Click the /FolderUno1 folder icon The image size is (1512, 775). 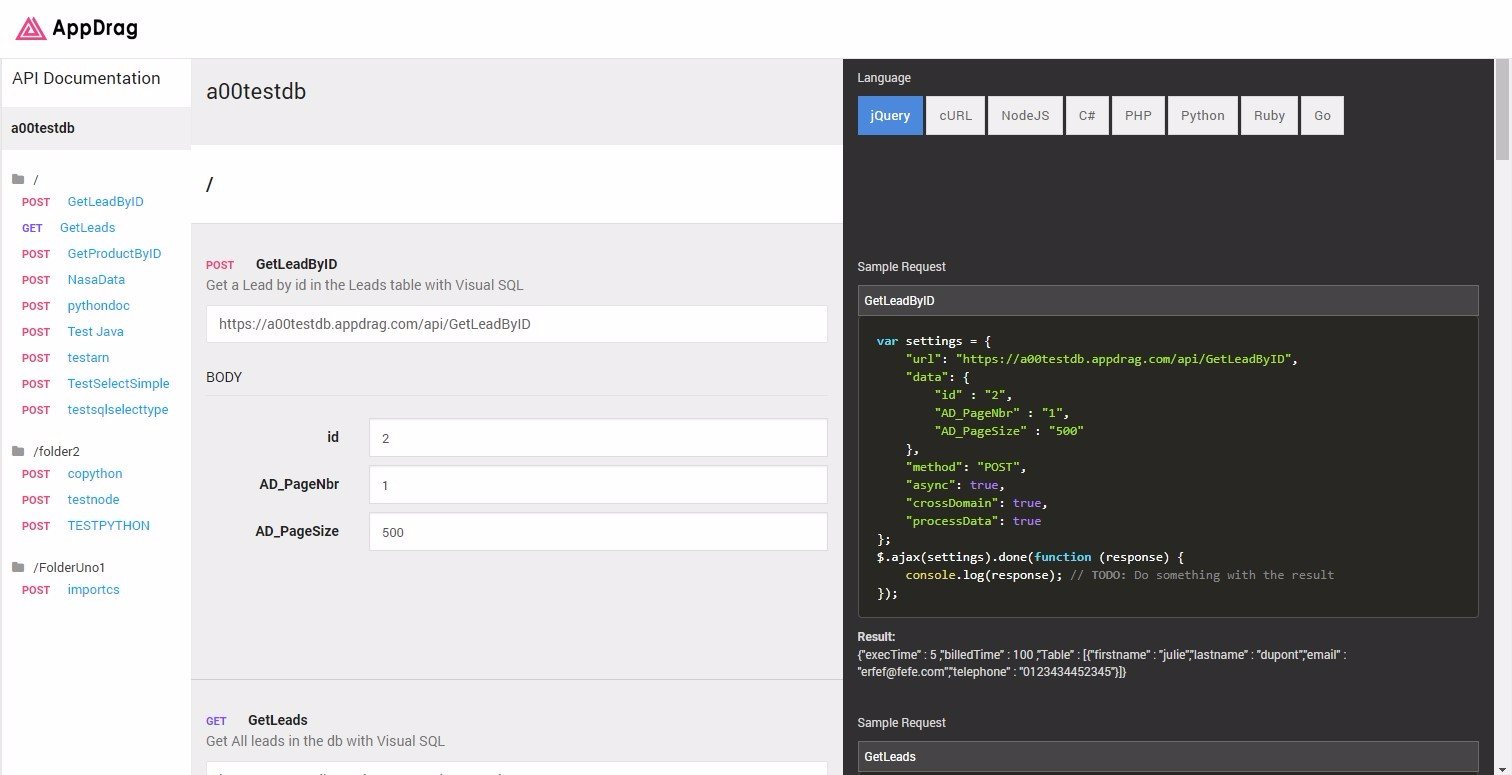18,568
